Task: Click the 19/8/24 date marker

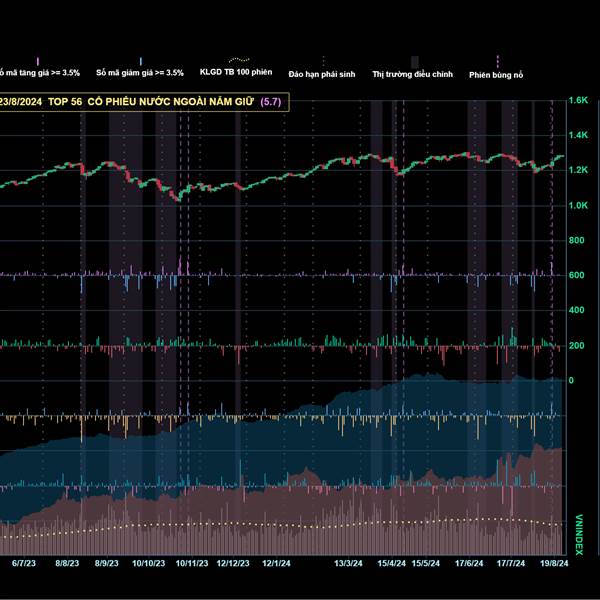Action: pyautogui.click(x=553, y=563)
